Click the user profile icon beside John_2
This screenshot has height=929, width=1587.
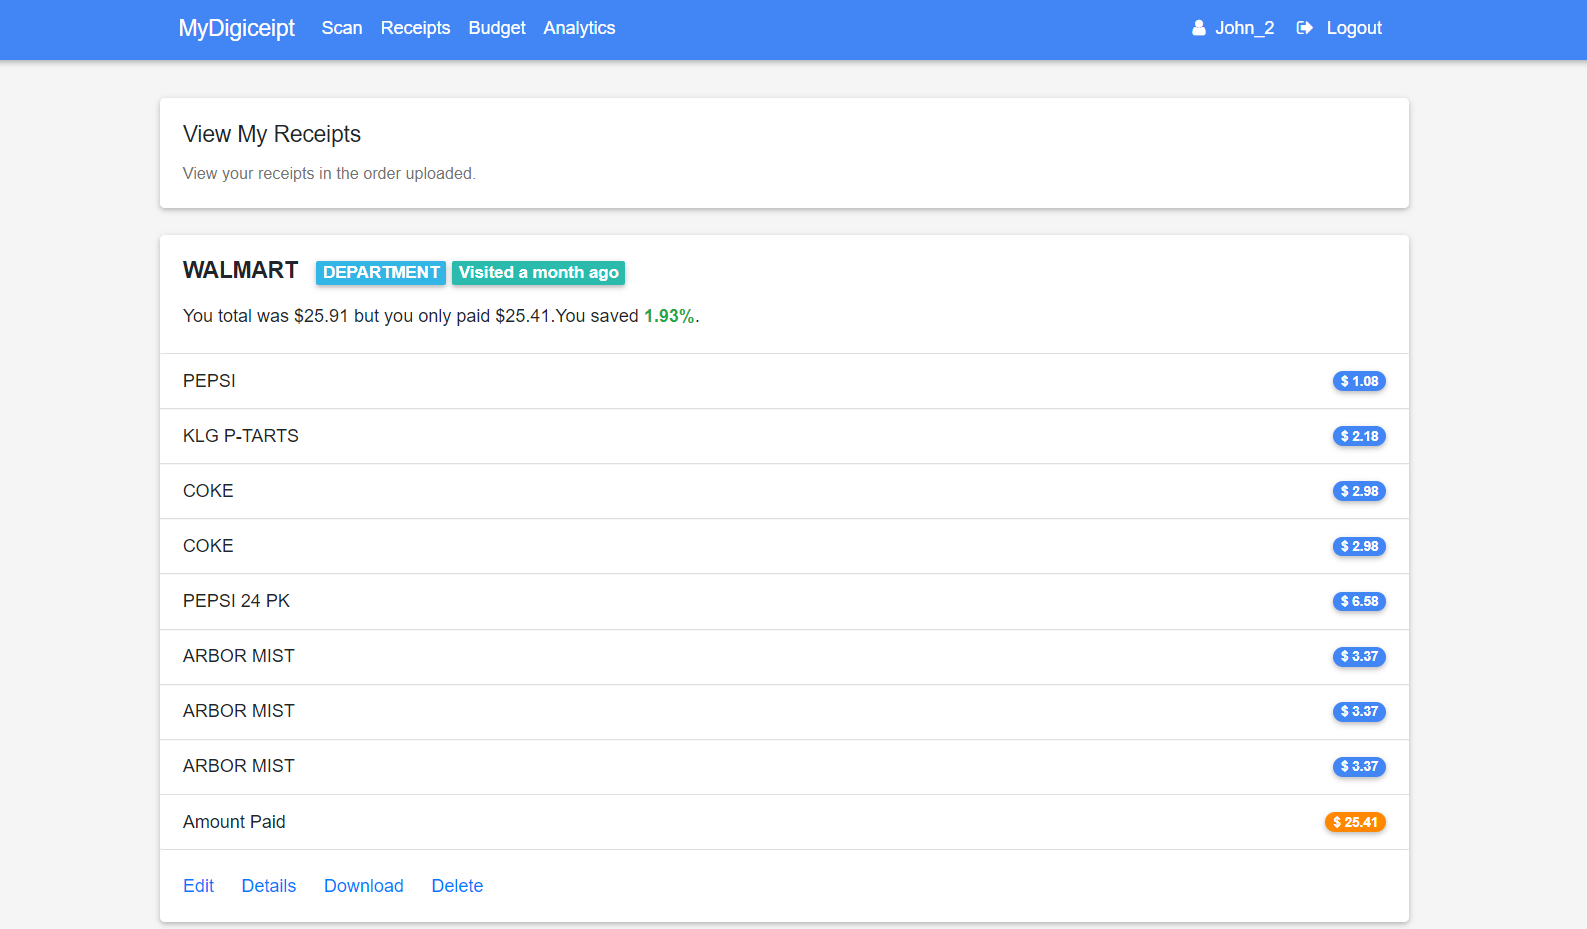click(x=1199, y=28)
